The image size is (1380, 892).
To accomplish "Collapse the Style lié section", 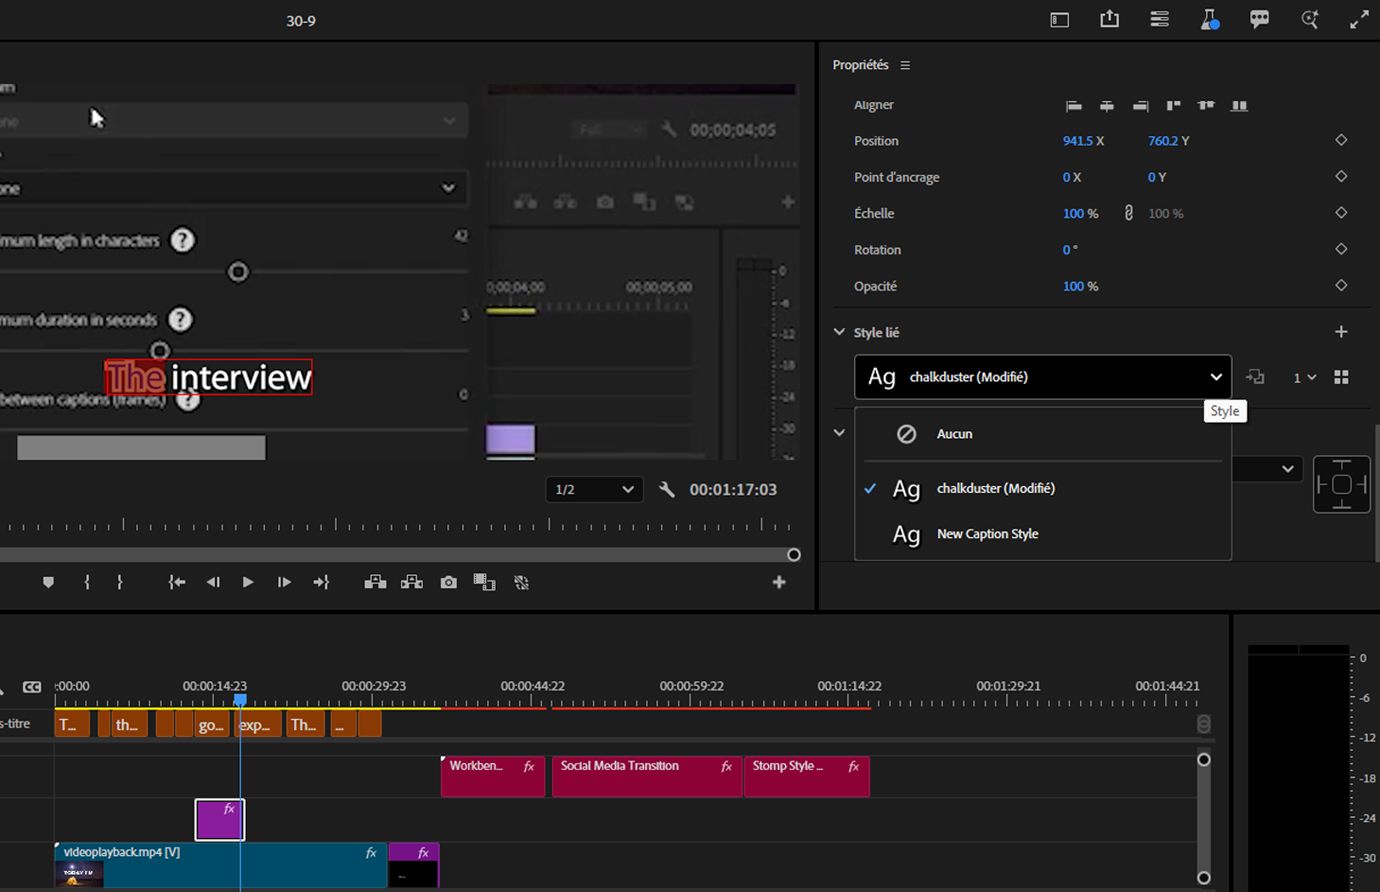I will (x=839, y=332).
